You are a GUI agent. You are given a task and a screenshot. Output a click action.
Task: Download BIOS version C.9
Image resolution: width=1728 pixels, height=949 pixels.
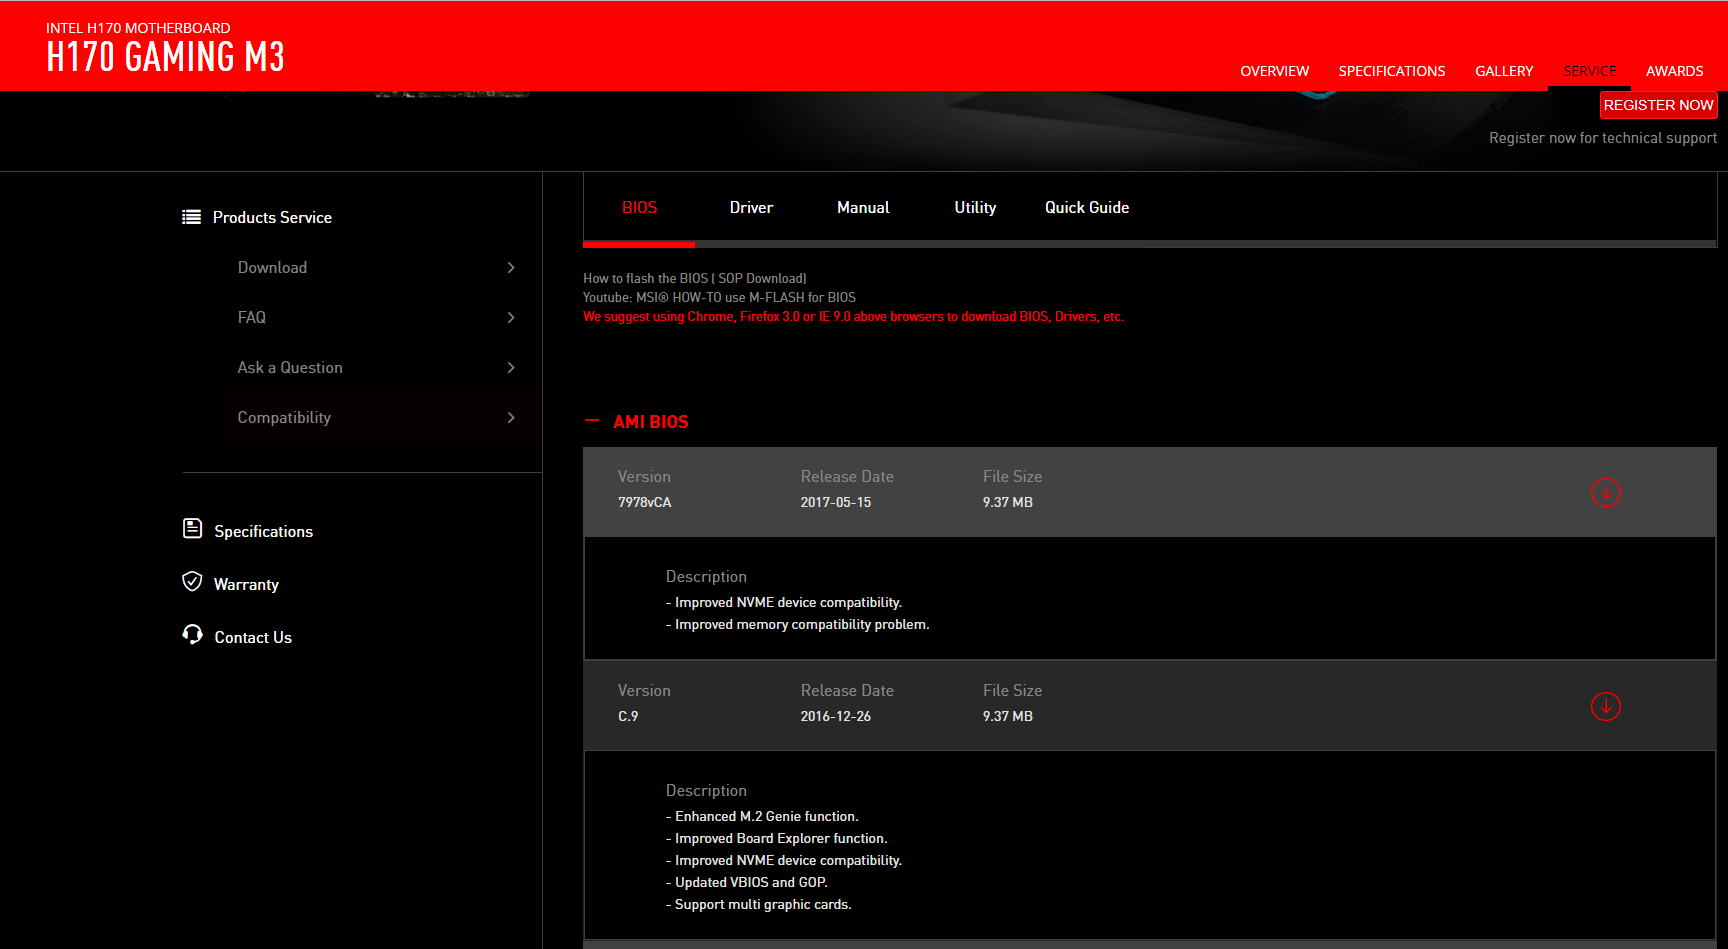point(1605,706)
